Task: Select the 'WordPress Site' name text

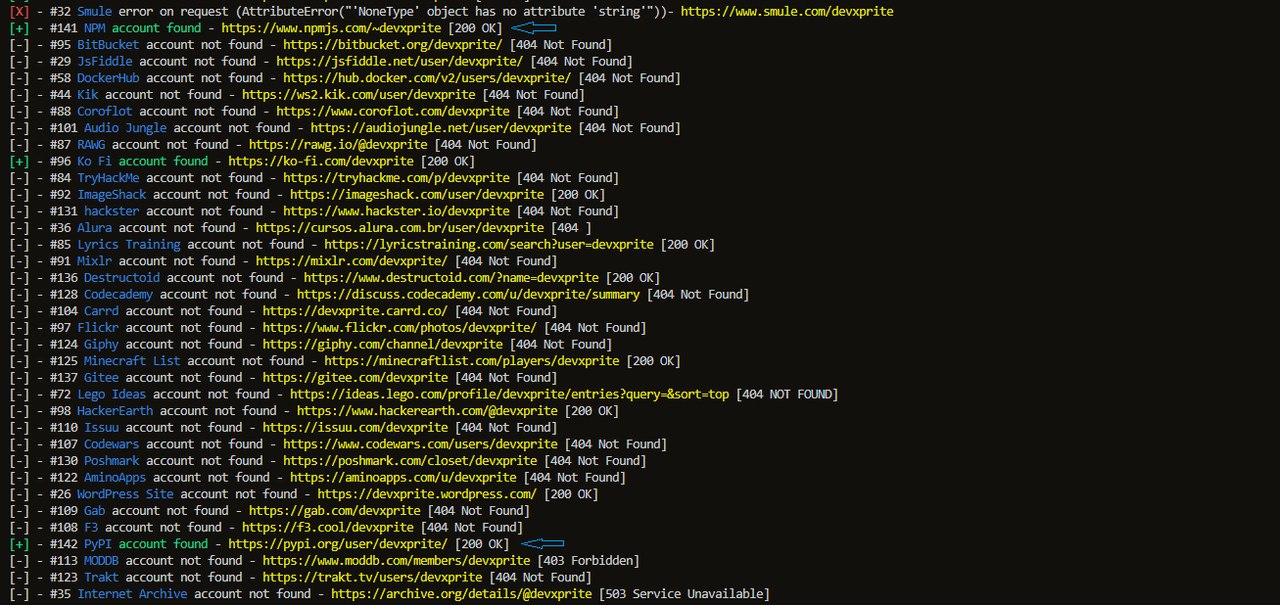Action: 125,495
